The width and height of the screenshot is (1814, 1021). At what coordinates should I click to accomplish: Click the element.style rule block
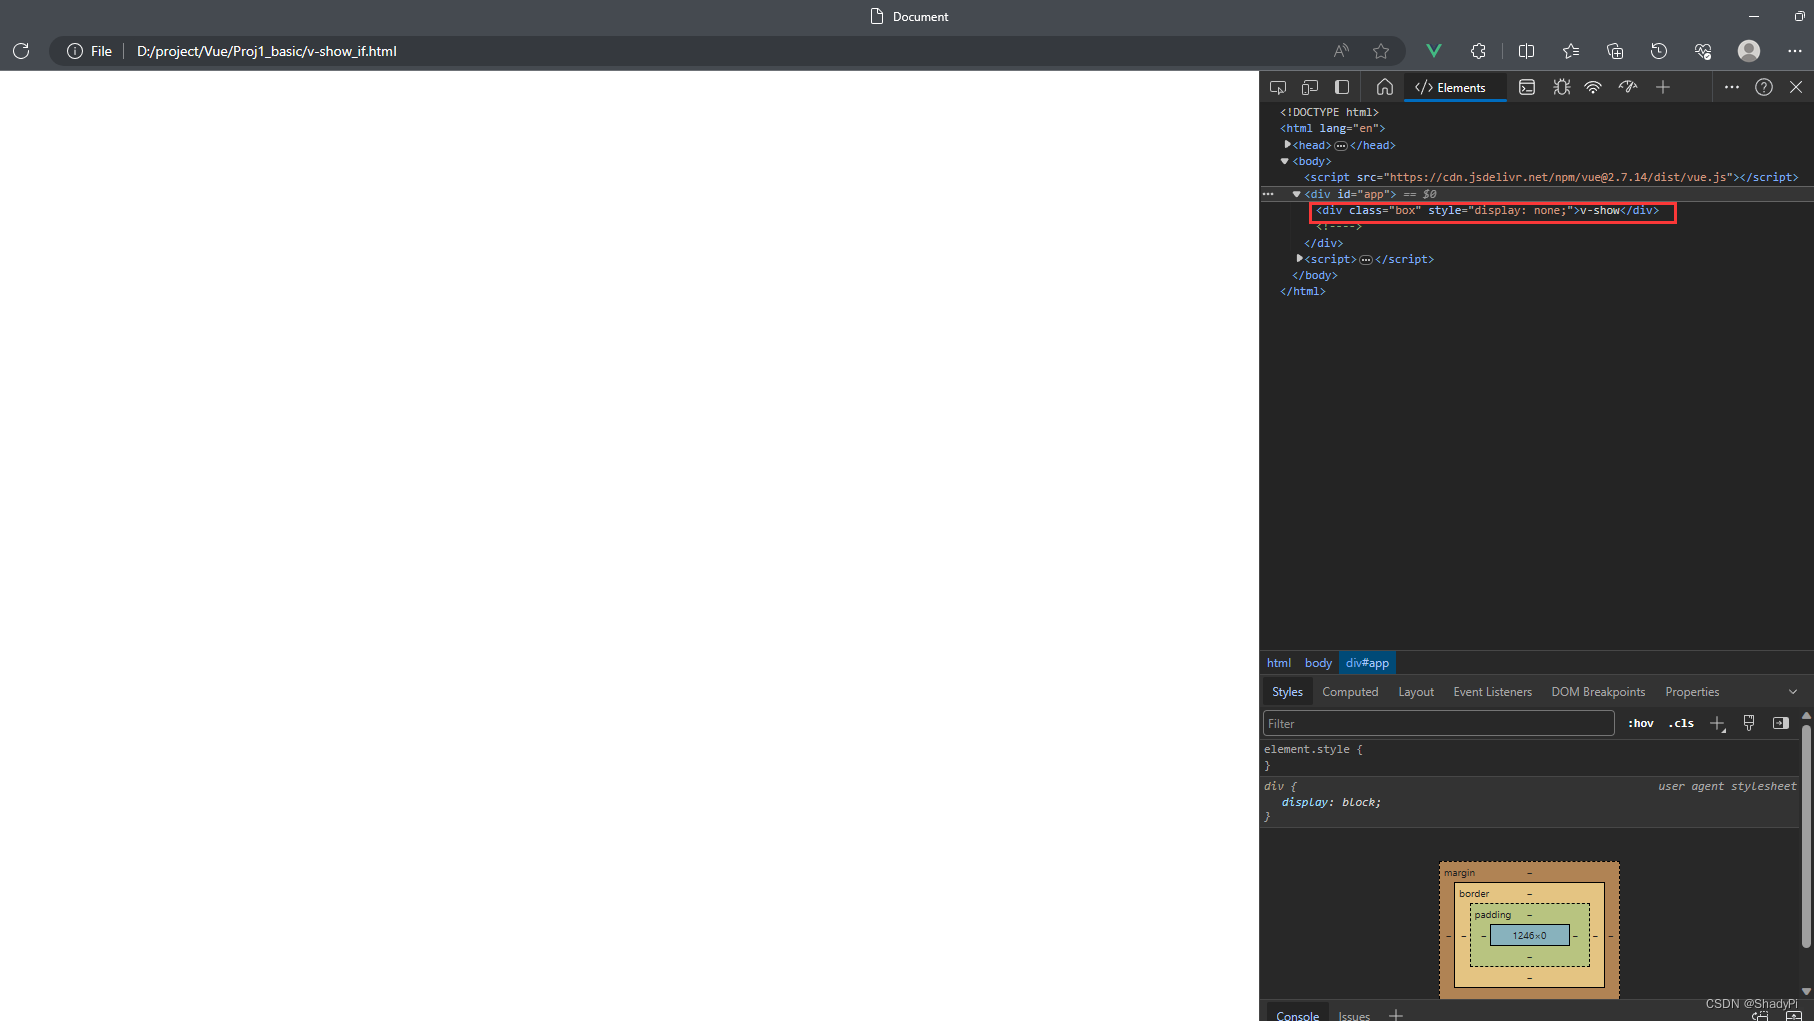tap(1531, 757)
